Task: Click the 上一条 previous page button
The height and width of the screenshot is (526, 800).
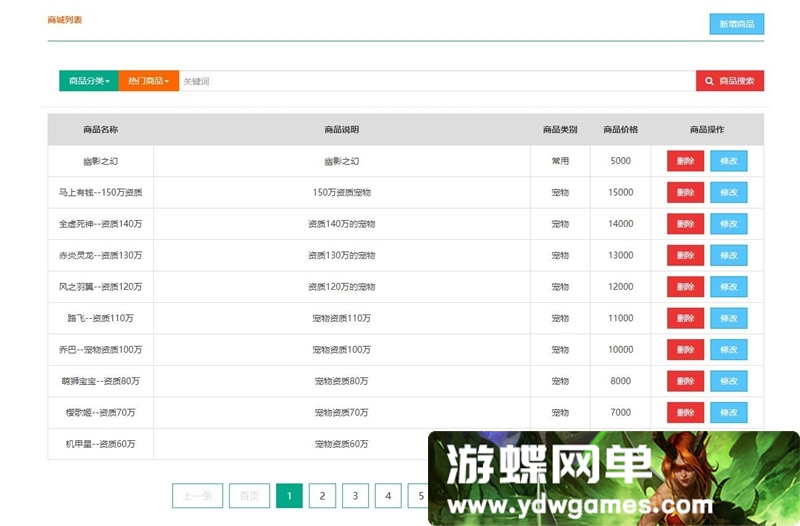Action: [197, 495]
